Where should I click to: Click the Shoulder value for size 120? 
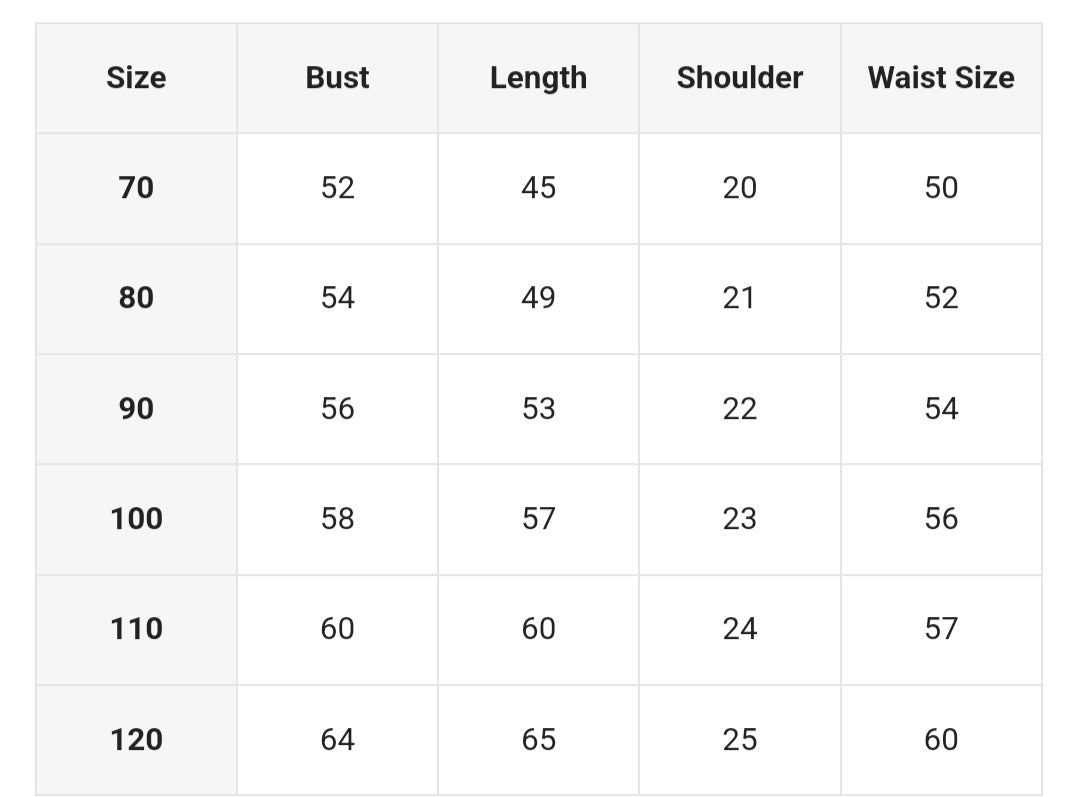coord(739,740)
